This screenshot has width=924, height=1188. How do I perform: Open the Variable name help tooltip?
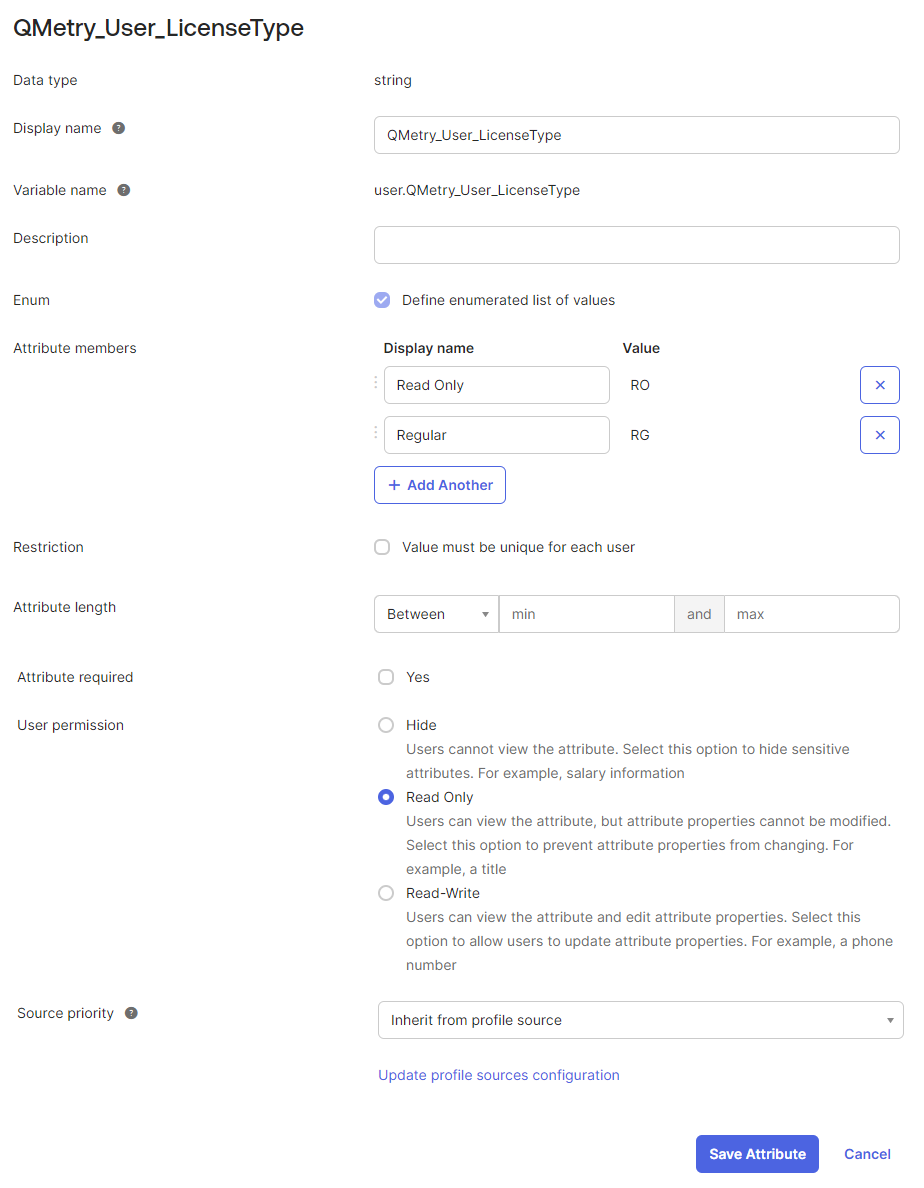pos(124,190)
